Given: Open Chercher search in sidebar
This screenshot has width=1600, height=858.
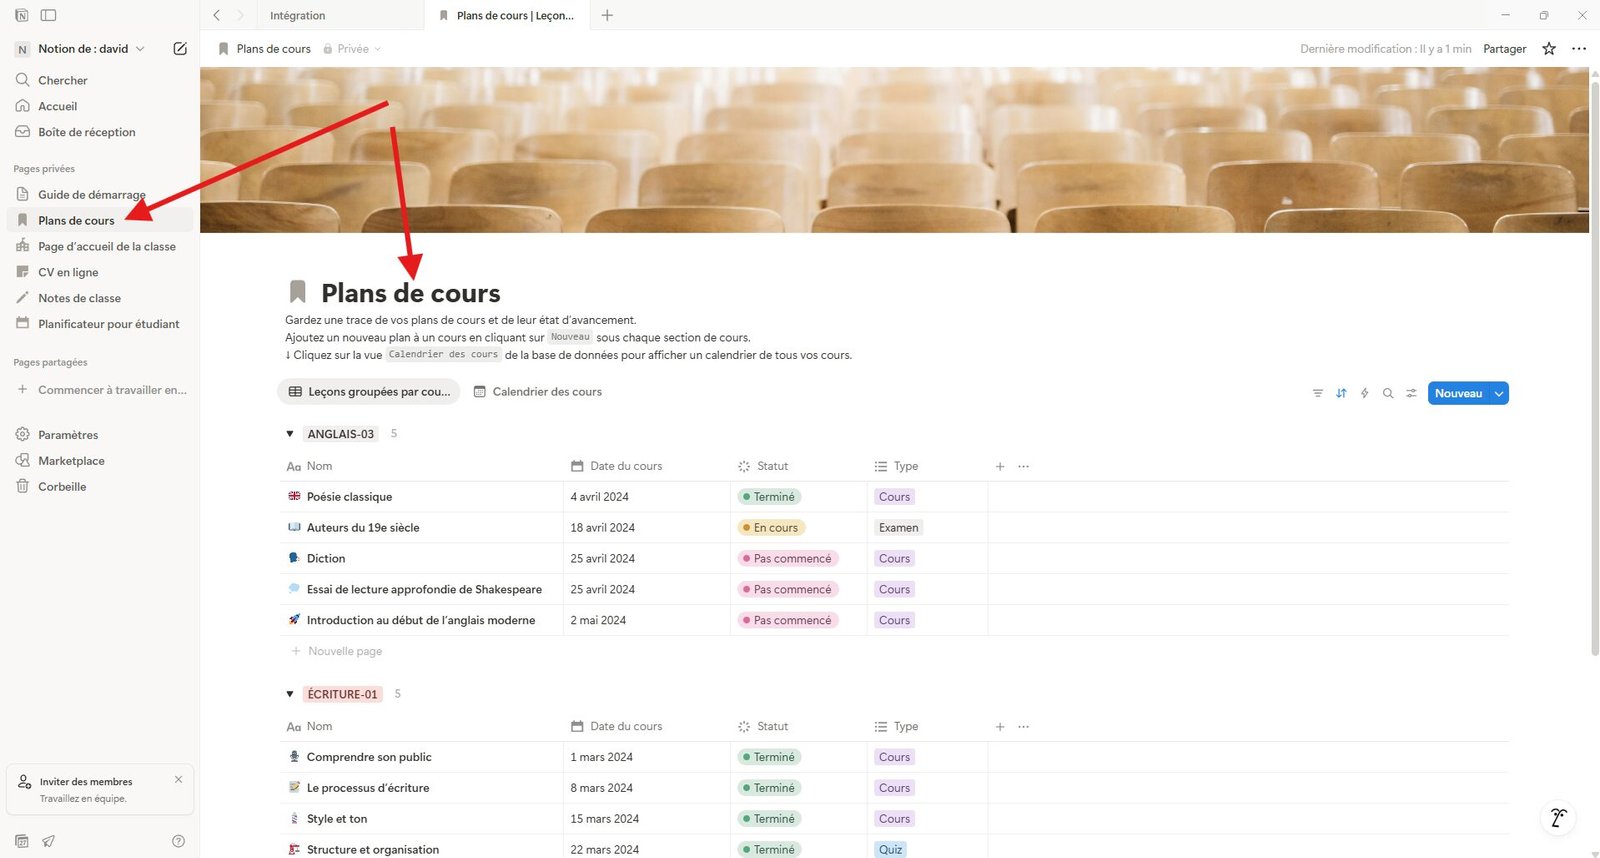Looking at the screenshot, I should click(100, 80).
